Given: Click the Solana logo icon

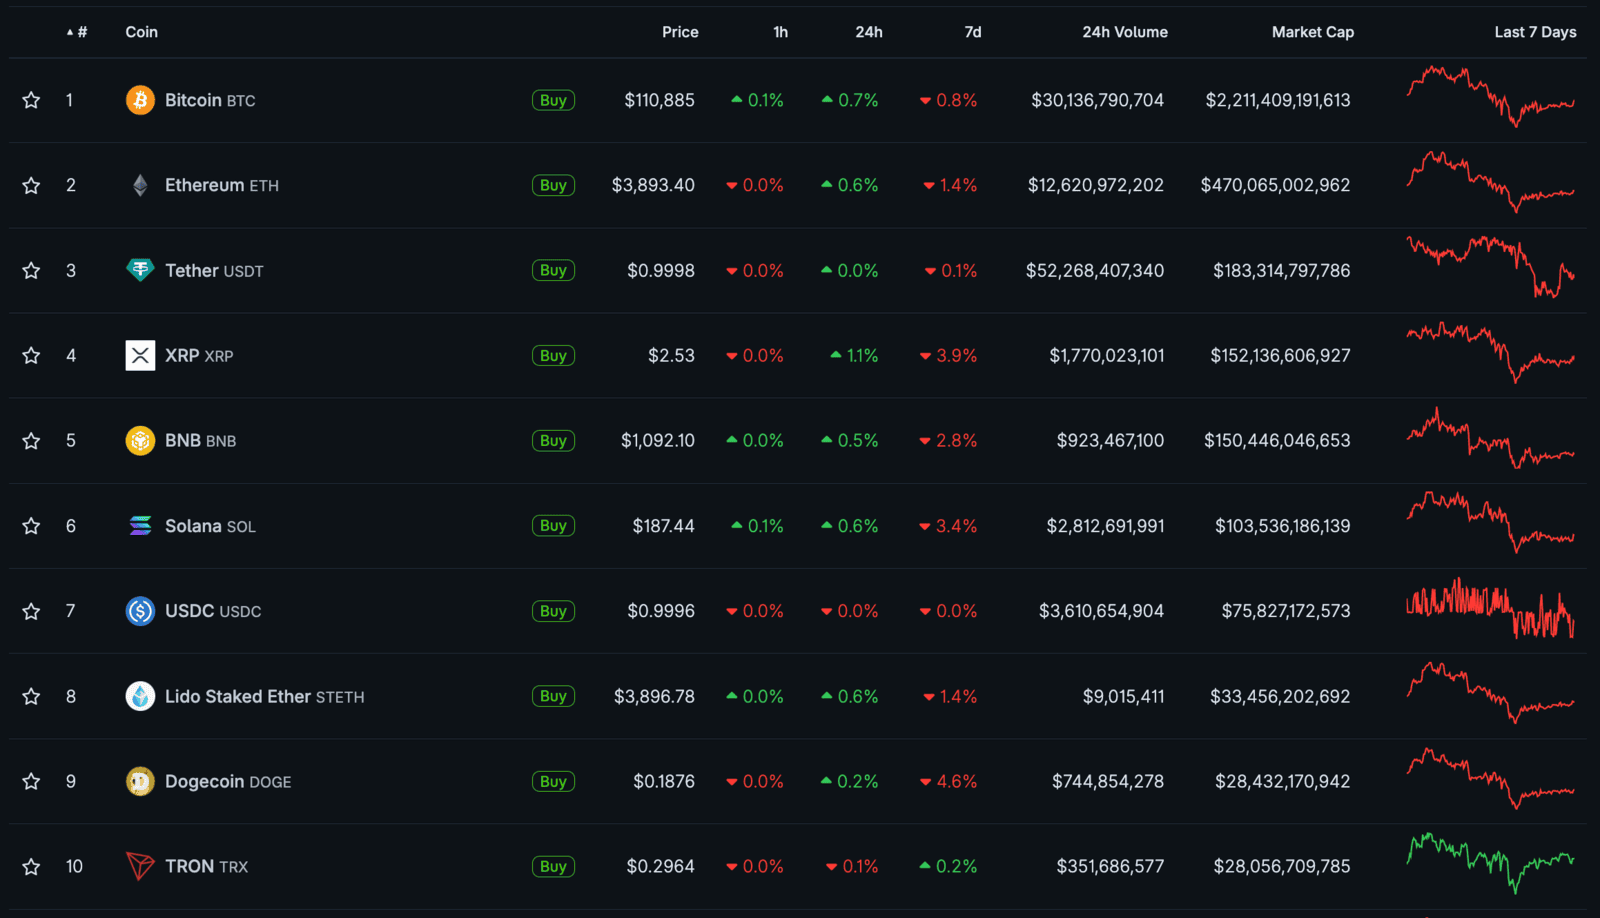Looking at the screenshot, I should pos(140,526).
